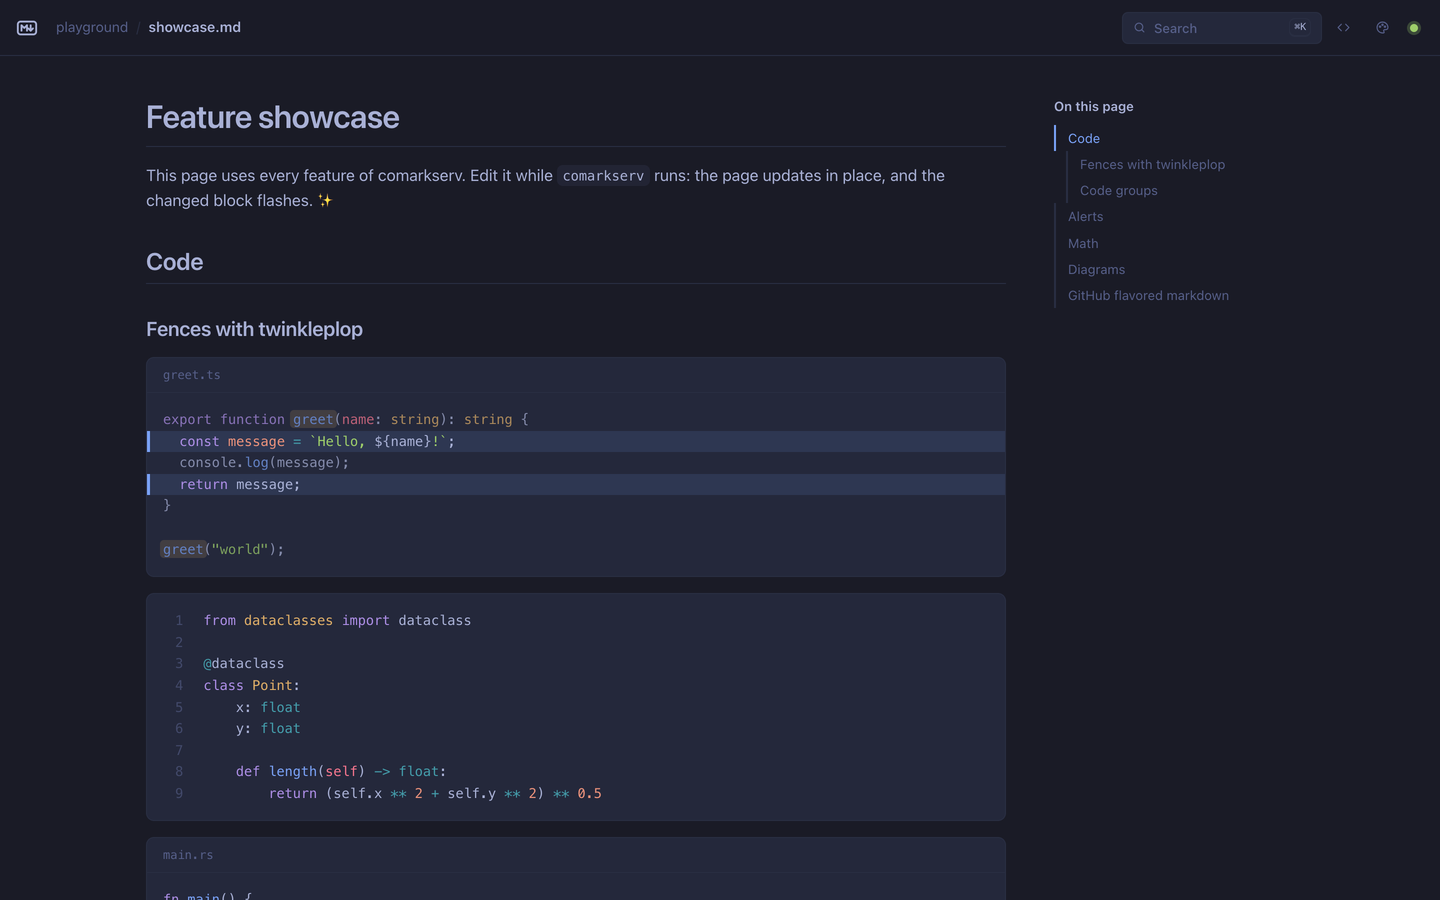Click the markdown logo icon
Screen dimensions: 1440x900
pos(27,28)
